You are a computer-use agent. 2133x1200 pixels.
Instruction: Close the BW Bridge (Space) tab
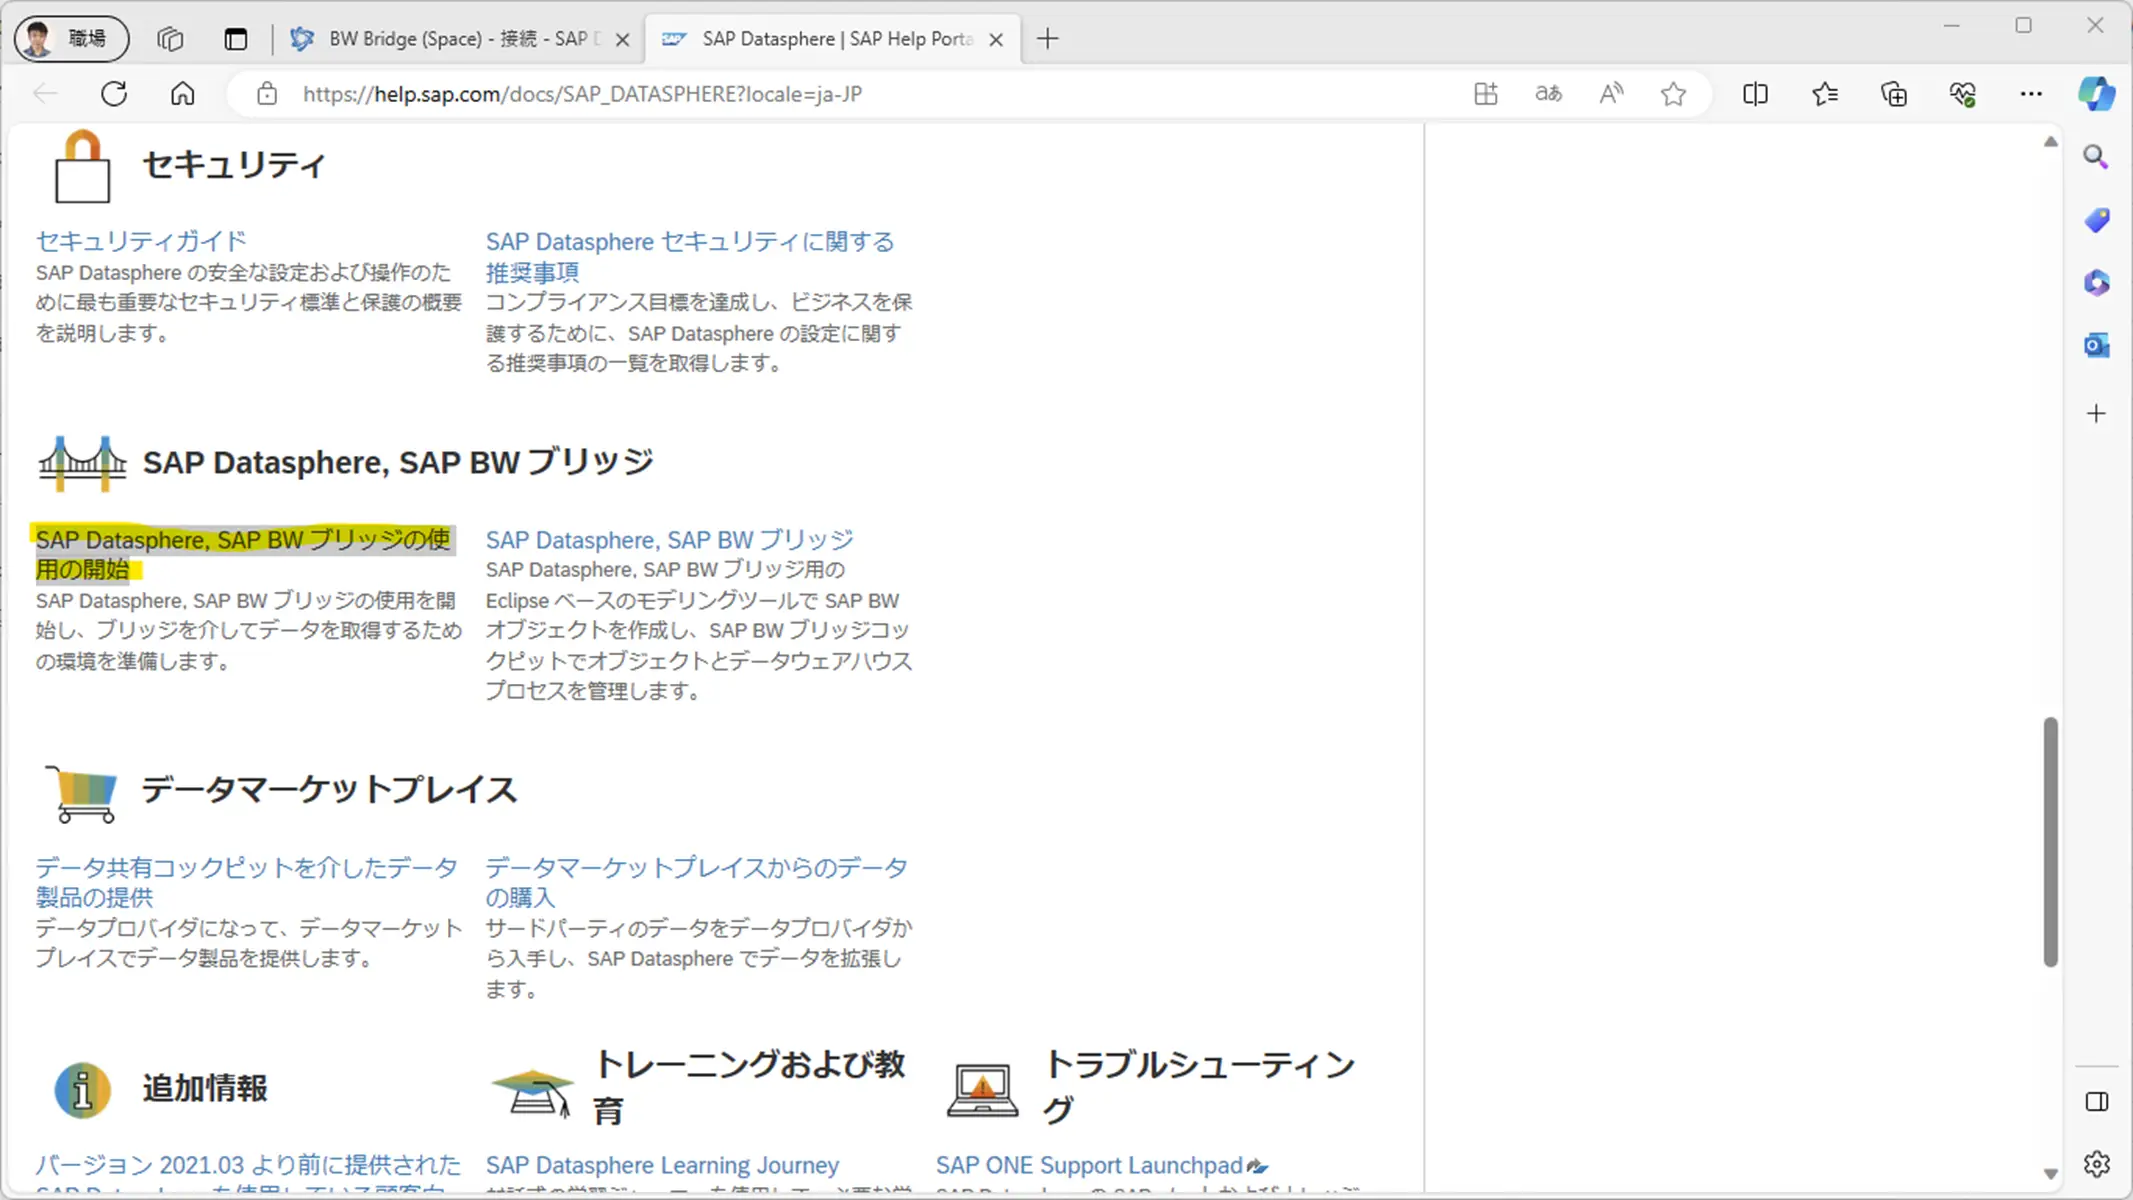(622, 40)
